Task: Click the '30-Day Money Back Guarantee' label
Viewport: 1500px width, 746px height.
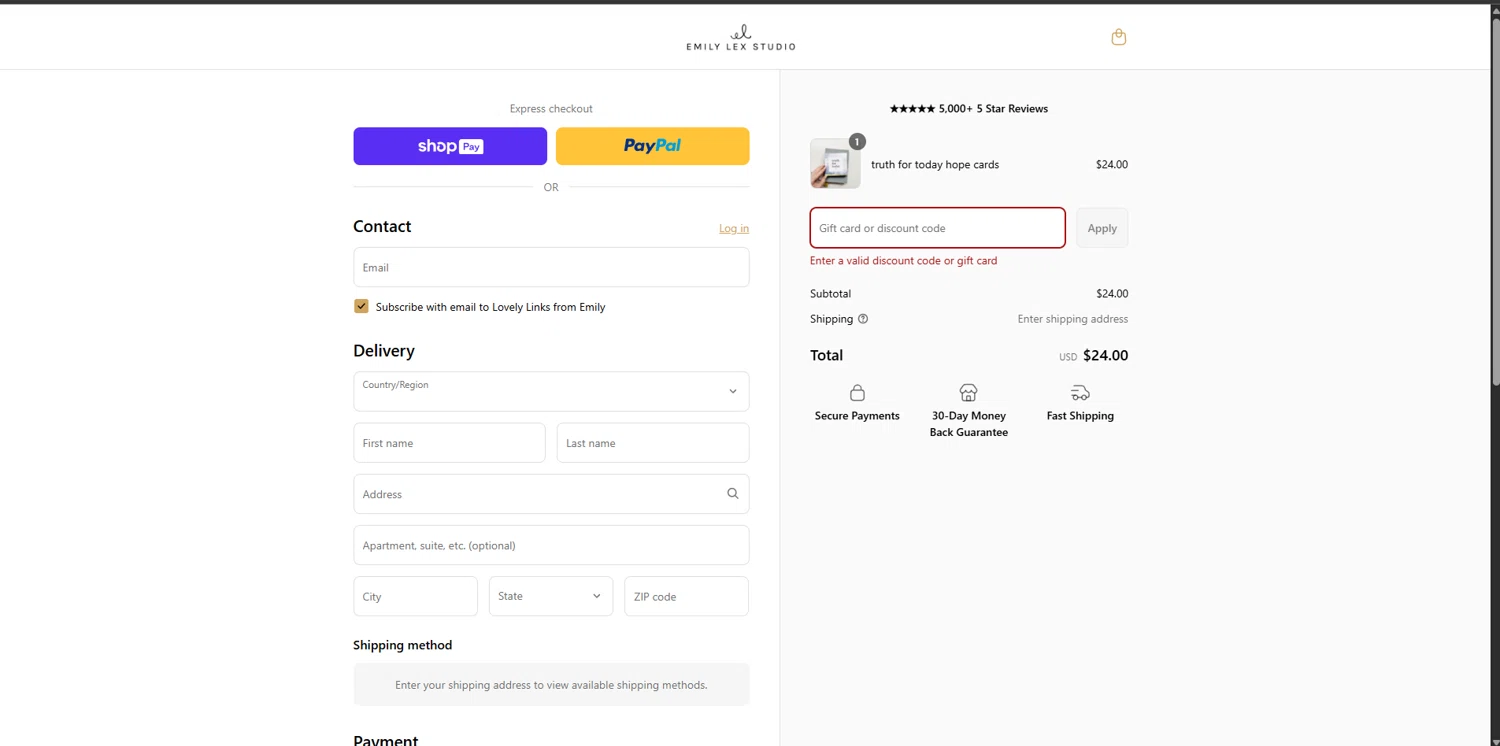Action: tap(969, 424)
